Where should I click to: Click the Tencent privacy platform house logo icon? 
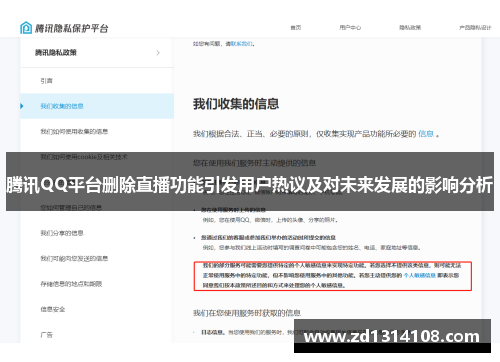tap(26, 28)
